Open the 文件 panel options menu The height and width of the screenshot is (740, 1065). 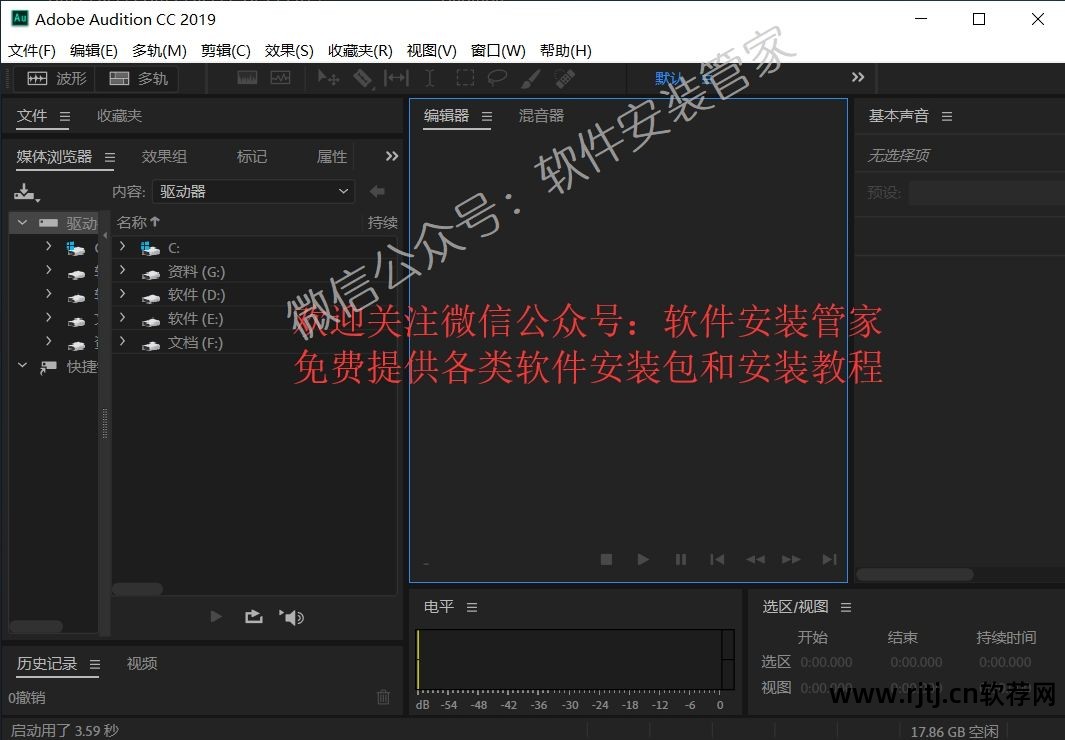click(65, 116)
